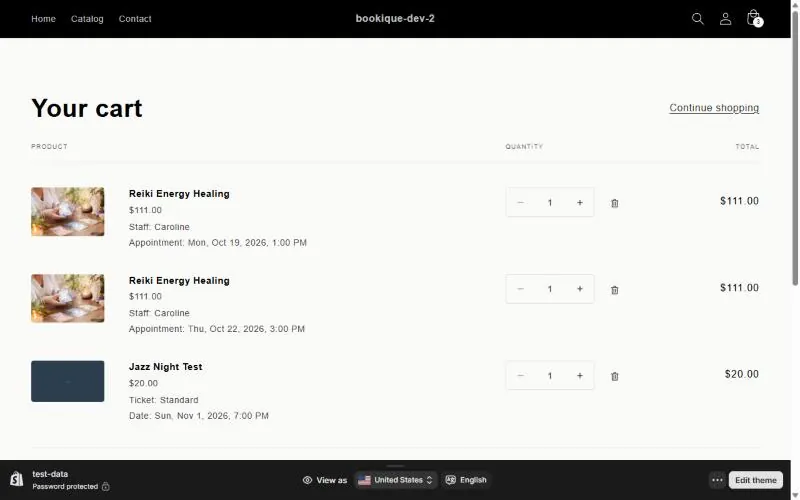The width and height of the screenshot is (800, 500).
Task: Click the drag handle atop preview bar
Action: pos(395,465)
